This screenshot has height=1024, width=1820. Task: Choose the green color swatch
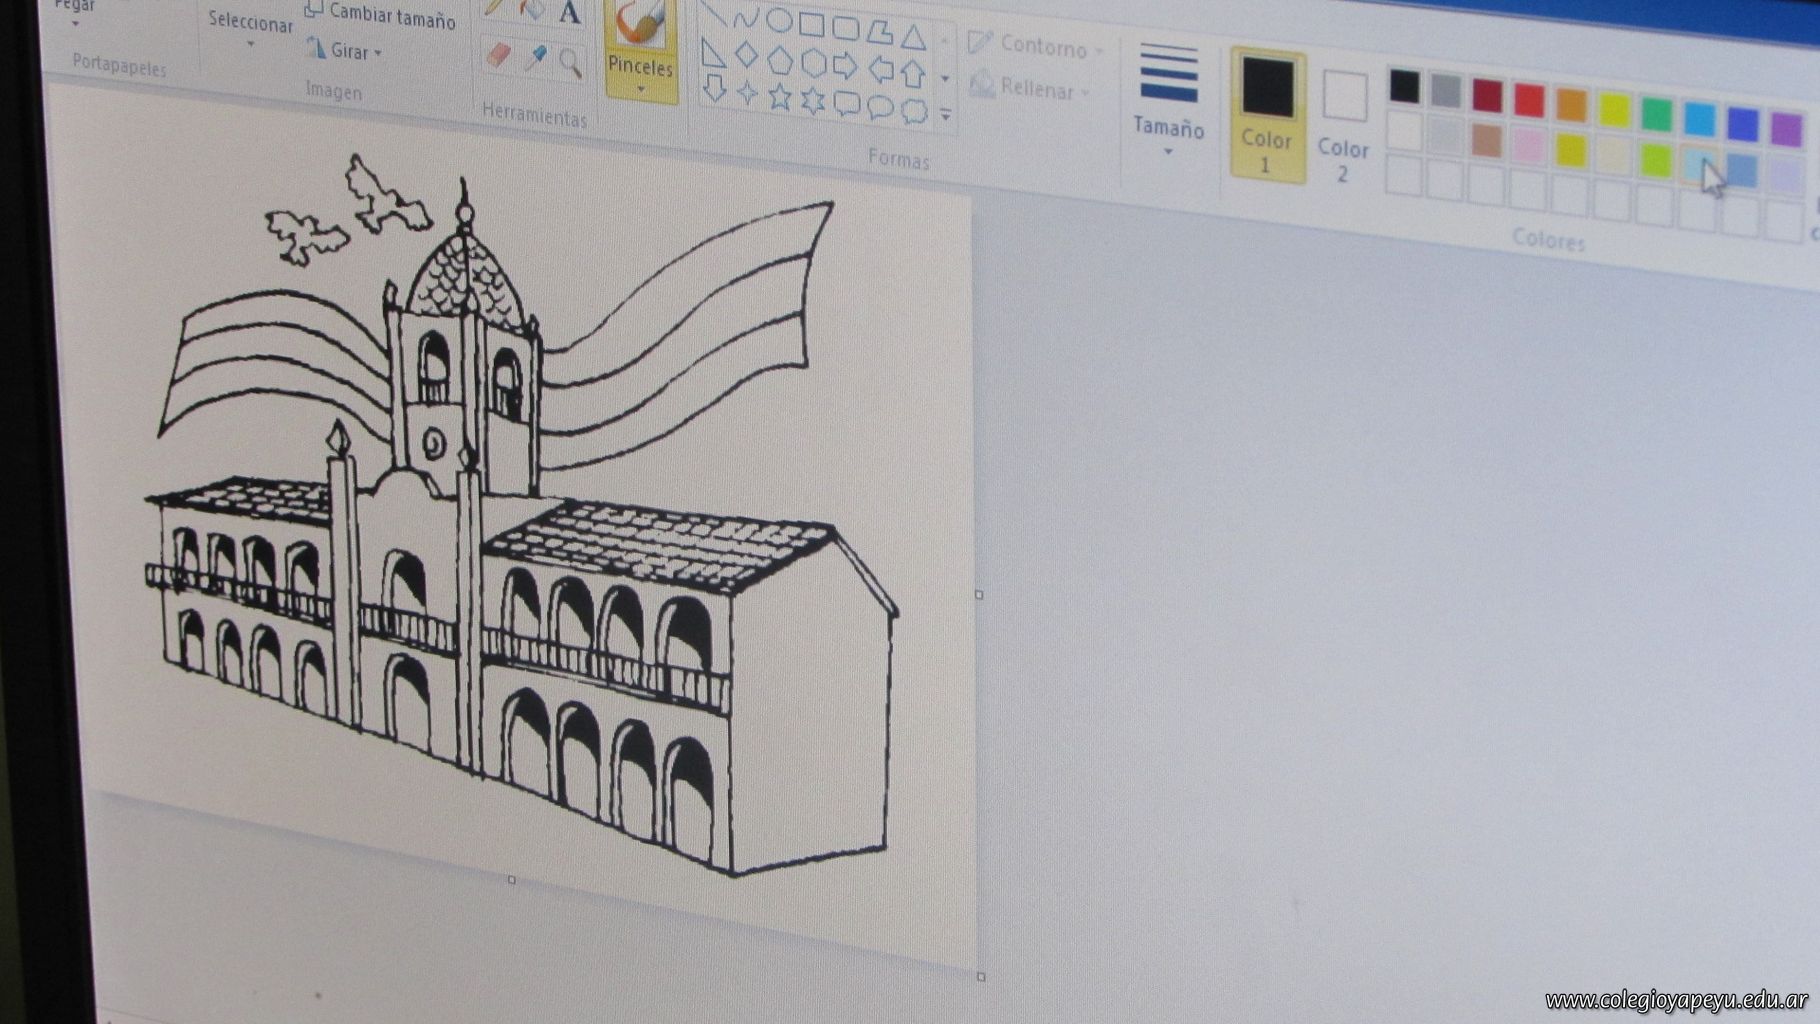pos(1656,114)
